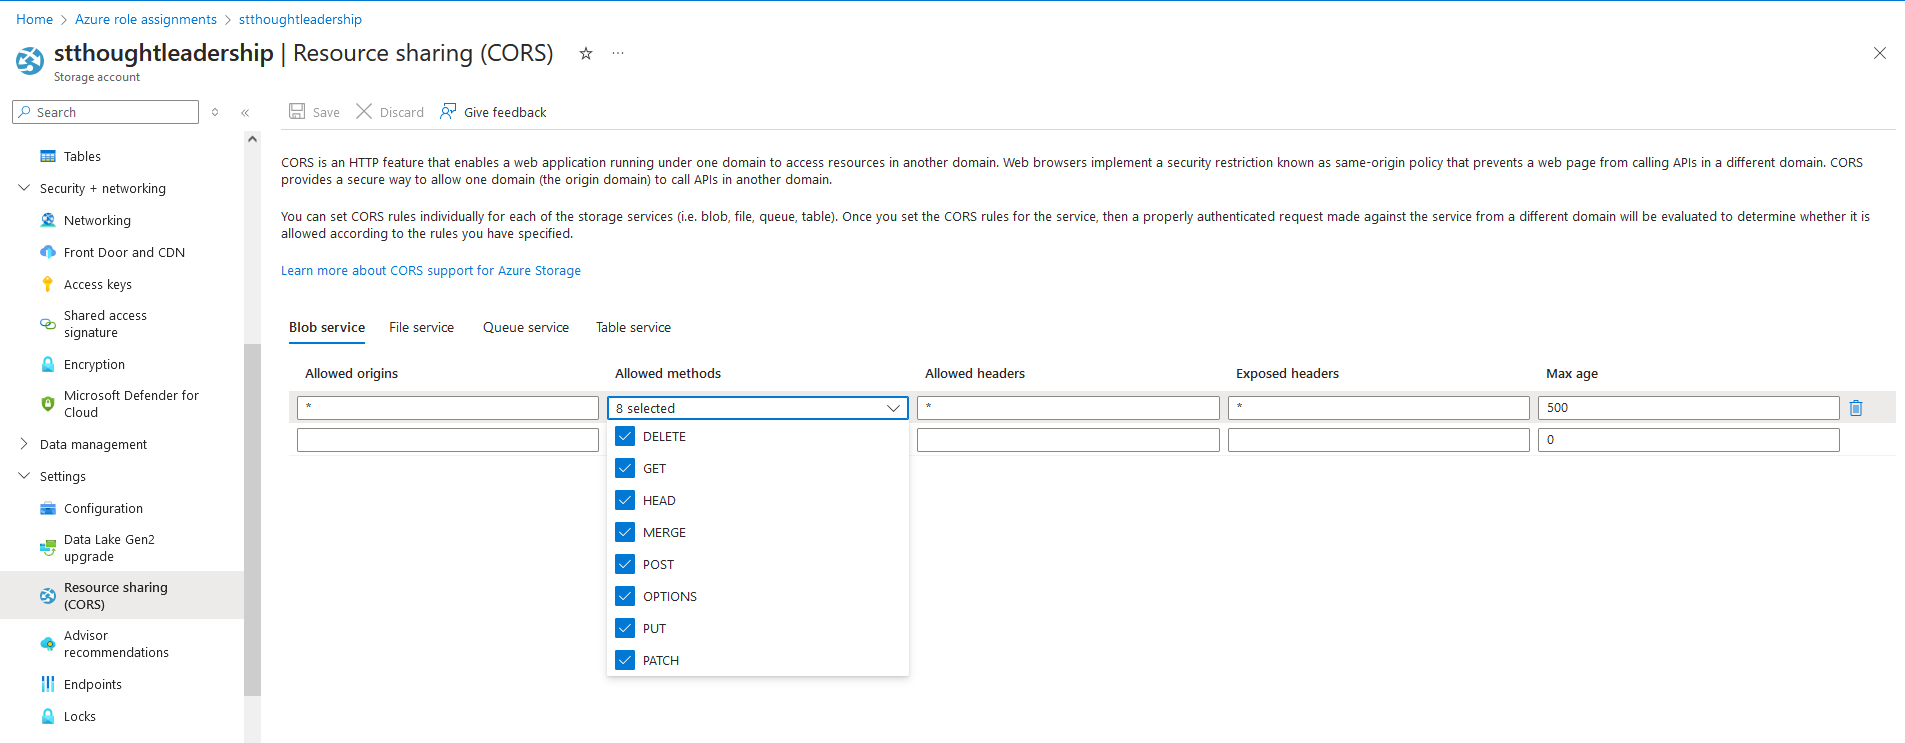Click the Discard X icon

pos(364,111)
